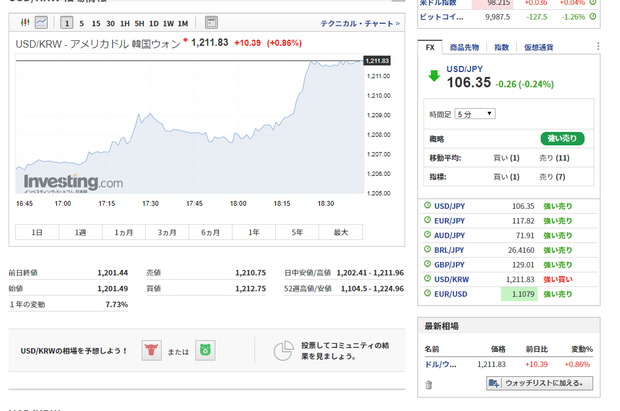Select the FX tab
The height and width of the screenshot is (411, 620).
(430, 47)
